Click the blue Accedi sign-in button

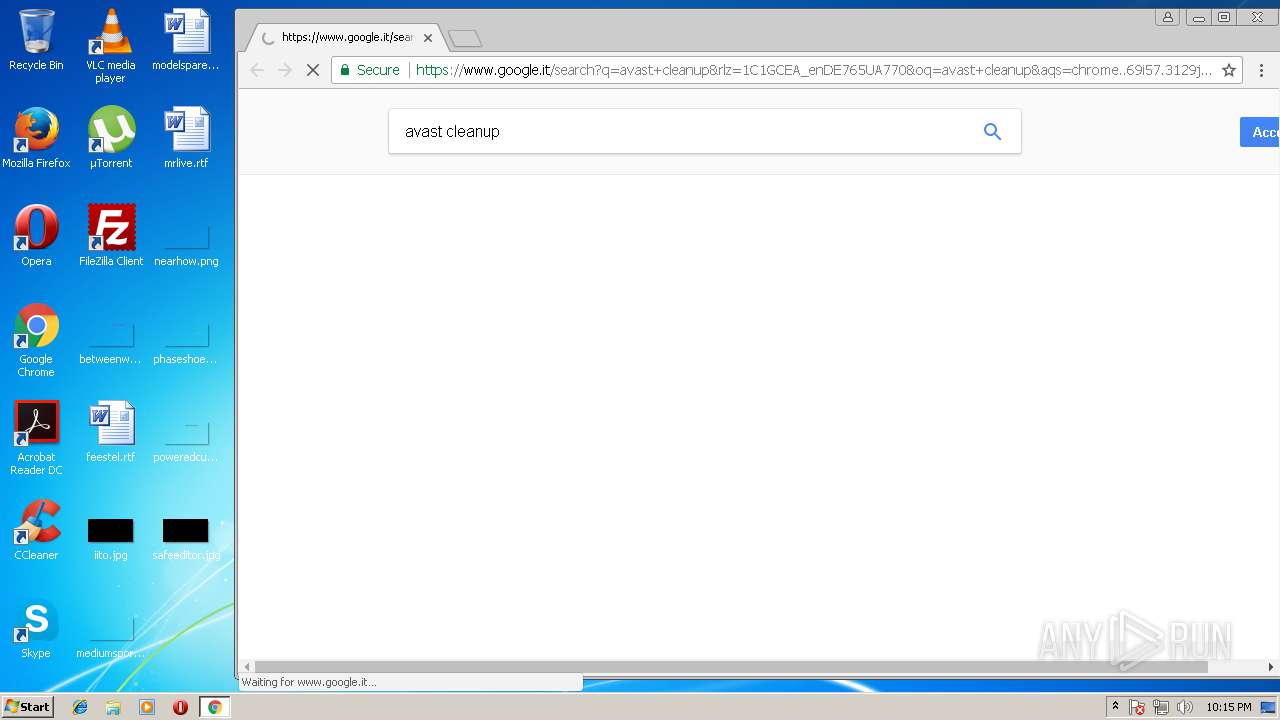point(1260,132)
